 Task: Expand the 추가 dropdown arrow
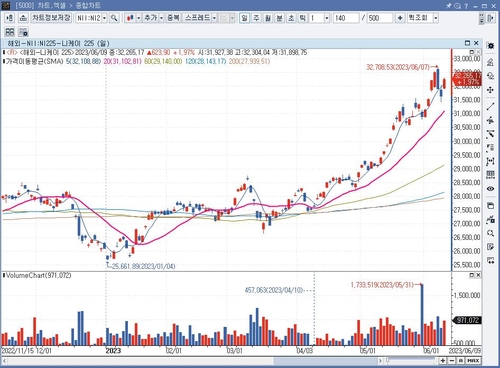pyautogui.click(x=161, y=18)
